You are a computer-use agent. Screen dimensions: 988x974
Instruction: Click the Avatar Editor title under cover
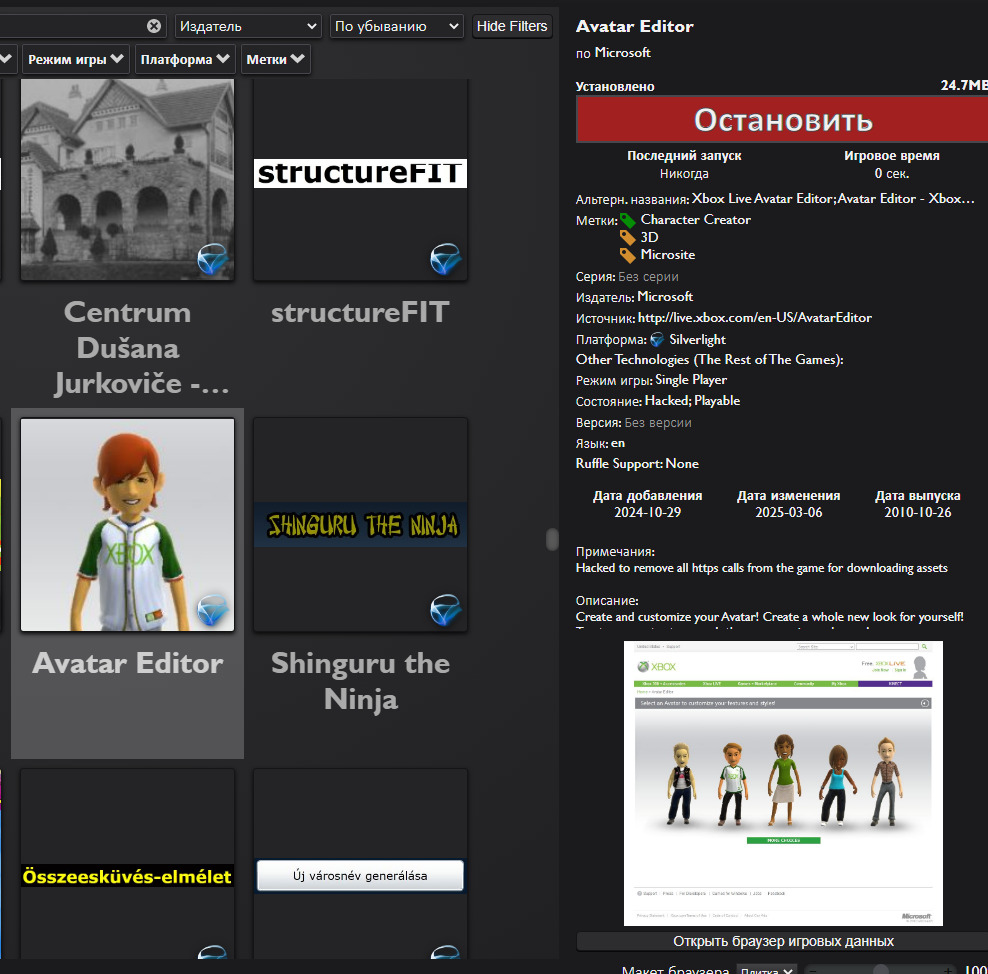tap(127, 663)
